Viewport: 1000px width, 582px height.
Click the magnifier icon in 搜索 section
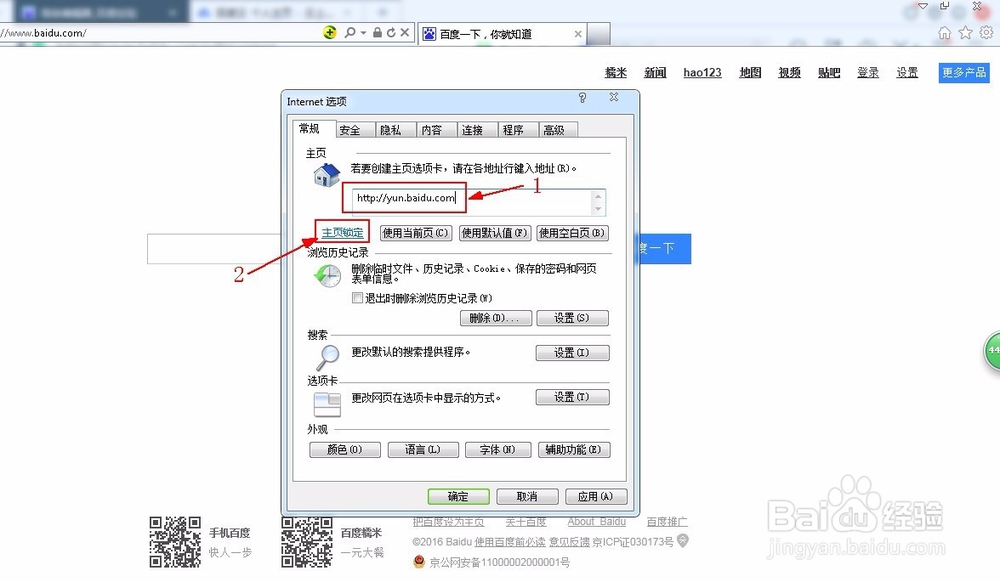327,358
